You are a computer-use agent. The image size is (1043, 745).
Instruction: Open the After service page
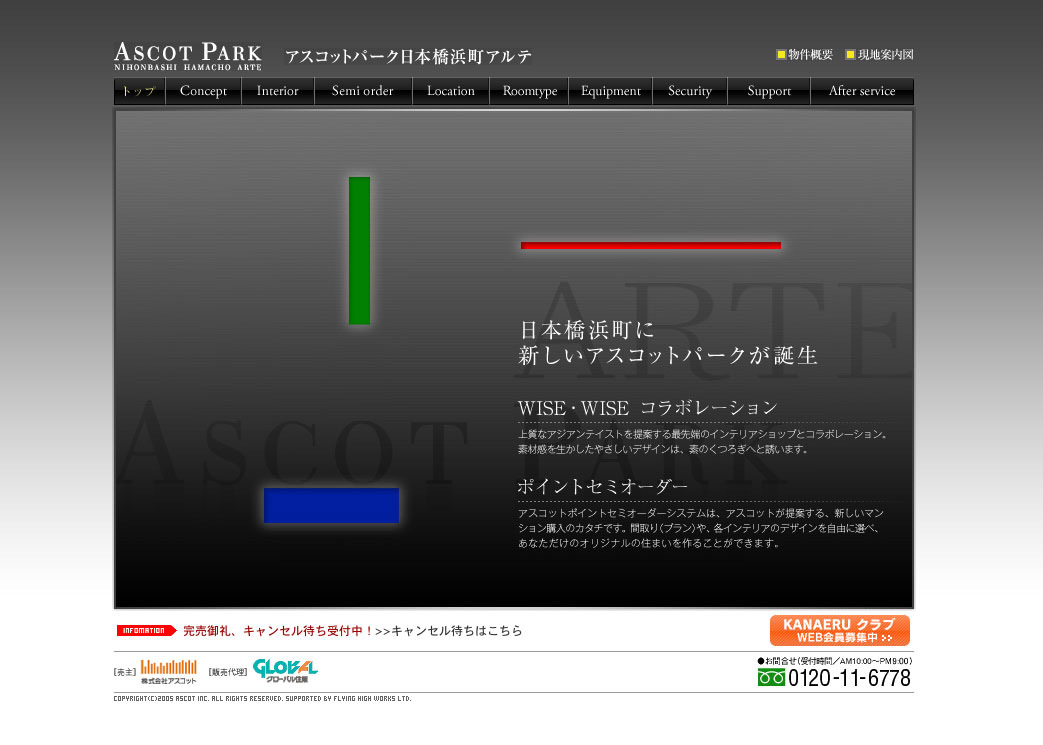point(862,91)
